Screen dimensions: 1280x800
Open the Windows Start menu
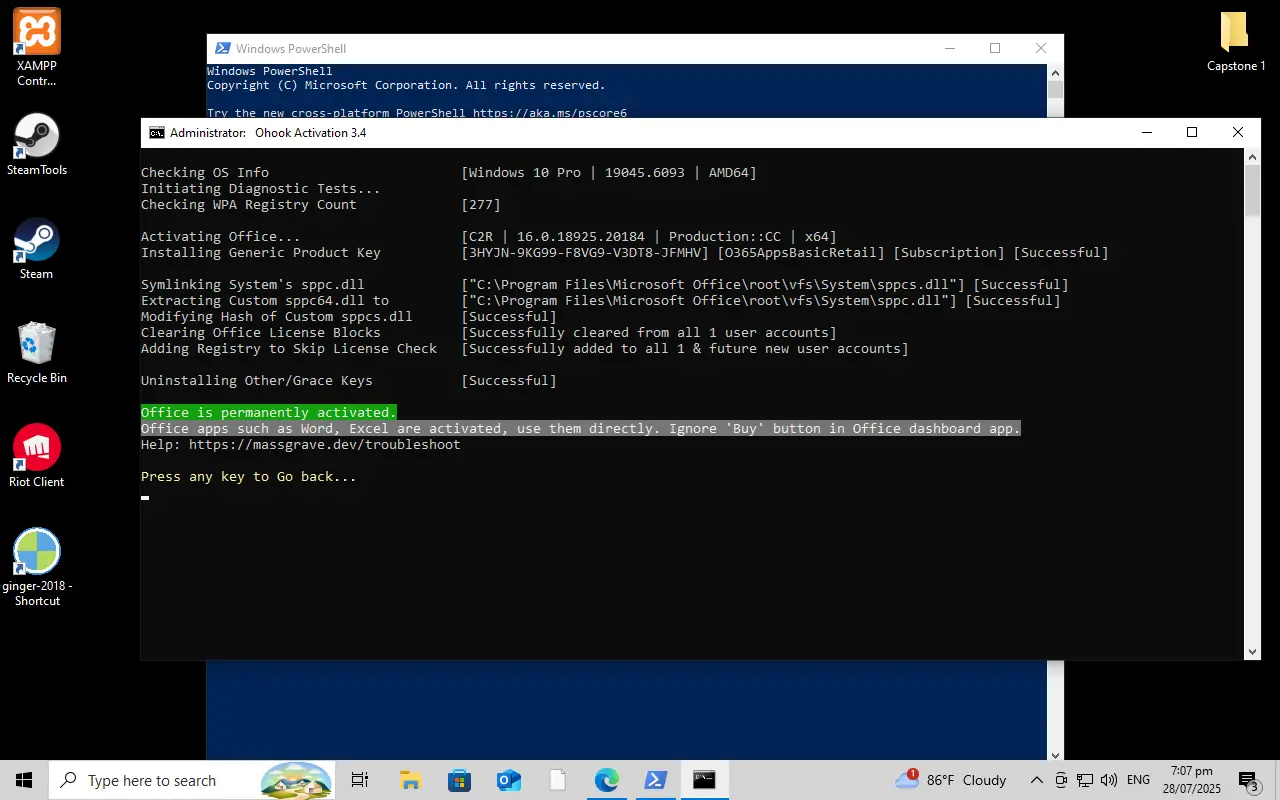pyautogui.click(x=24, y=780)
